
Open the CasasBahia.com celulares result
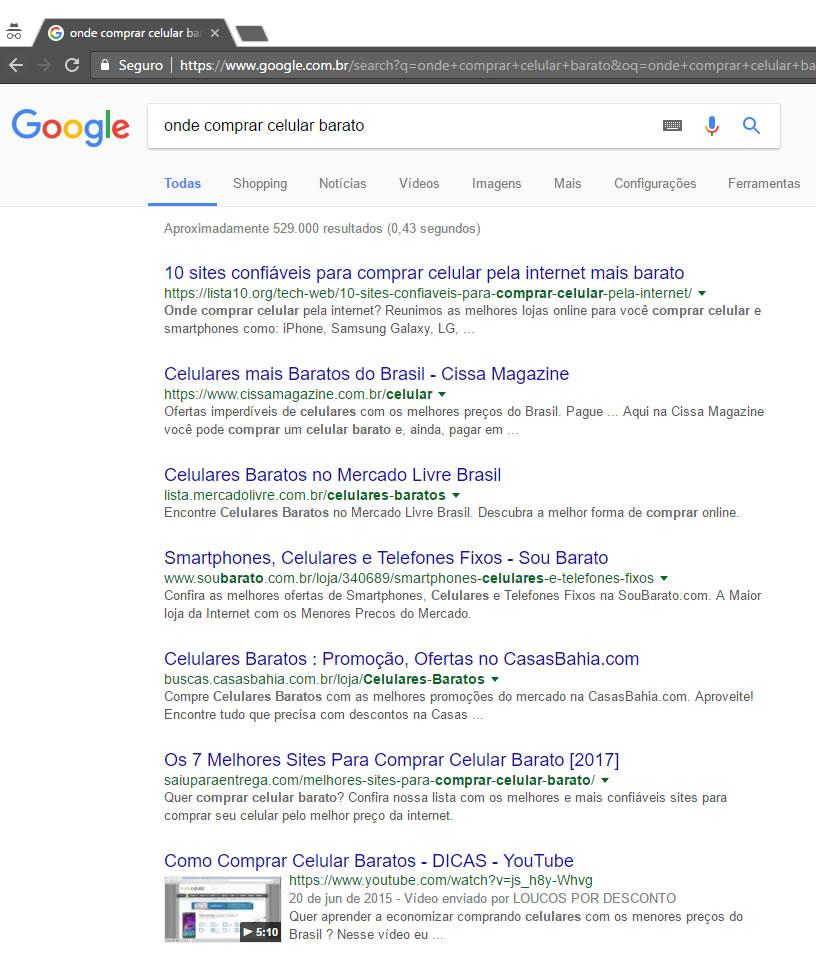tap(402, 659)
